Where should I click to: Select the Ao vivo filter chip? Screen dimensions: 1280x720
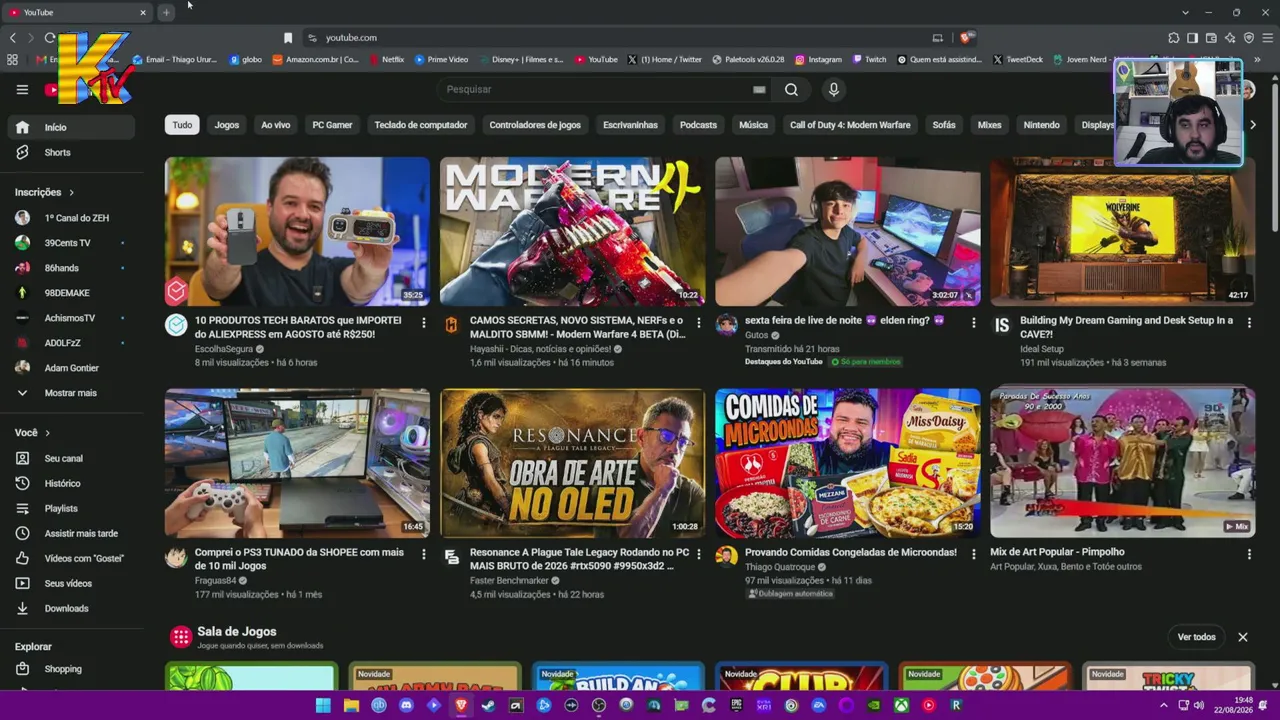(275, 125)
